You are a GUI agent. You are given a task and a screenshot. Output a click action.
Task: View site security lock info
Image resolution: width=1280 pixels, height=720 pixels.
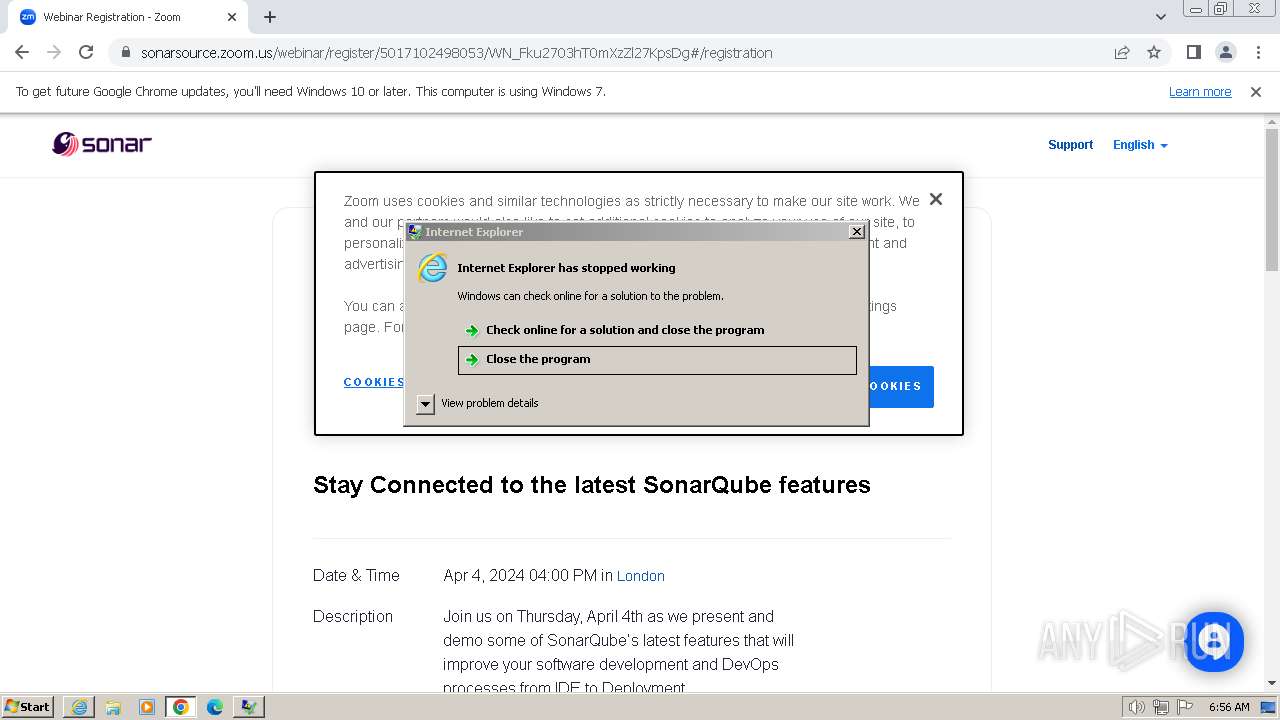[x=126, y=53]
